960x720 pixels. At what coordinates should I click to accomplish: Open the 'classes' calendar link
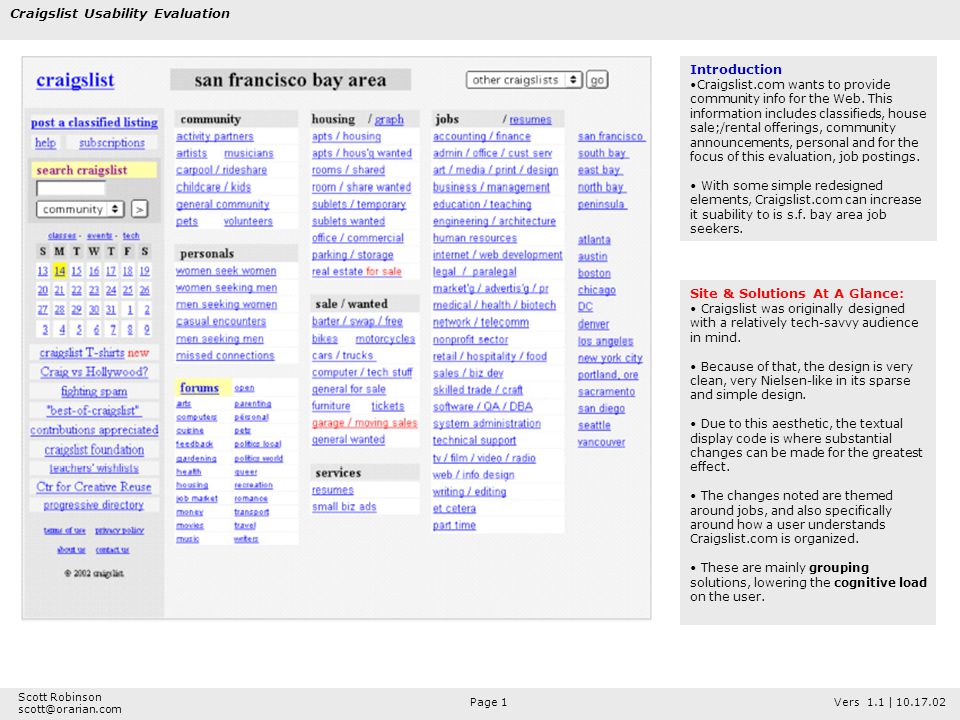62,236
